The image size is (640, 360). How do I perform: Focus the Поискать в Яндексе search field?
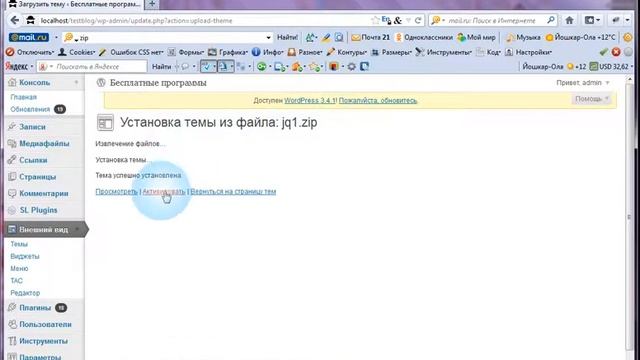[97, 67]
